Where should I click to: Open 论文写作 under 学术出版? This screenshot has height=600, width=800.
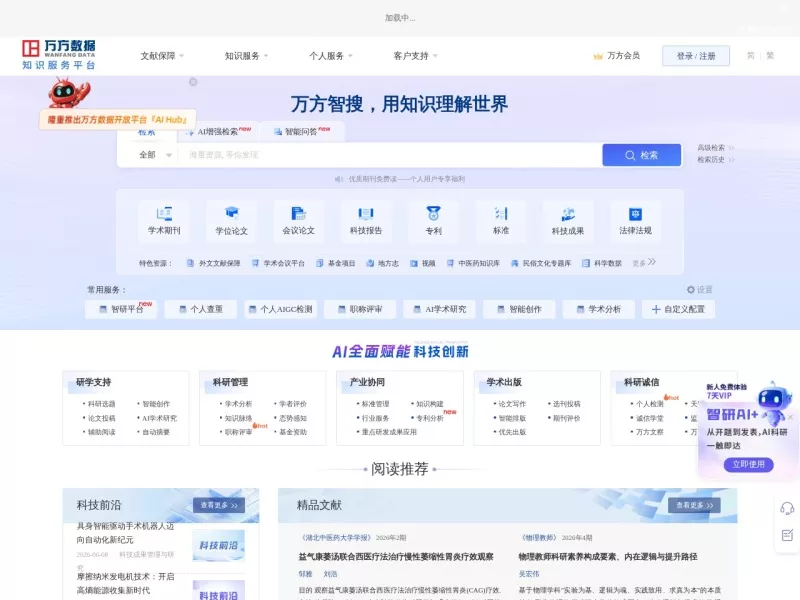click(x=512, y=404)
